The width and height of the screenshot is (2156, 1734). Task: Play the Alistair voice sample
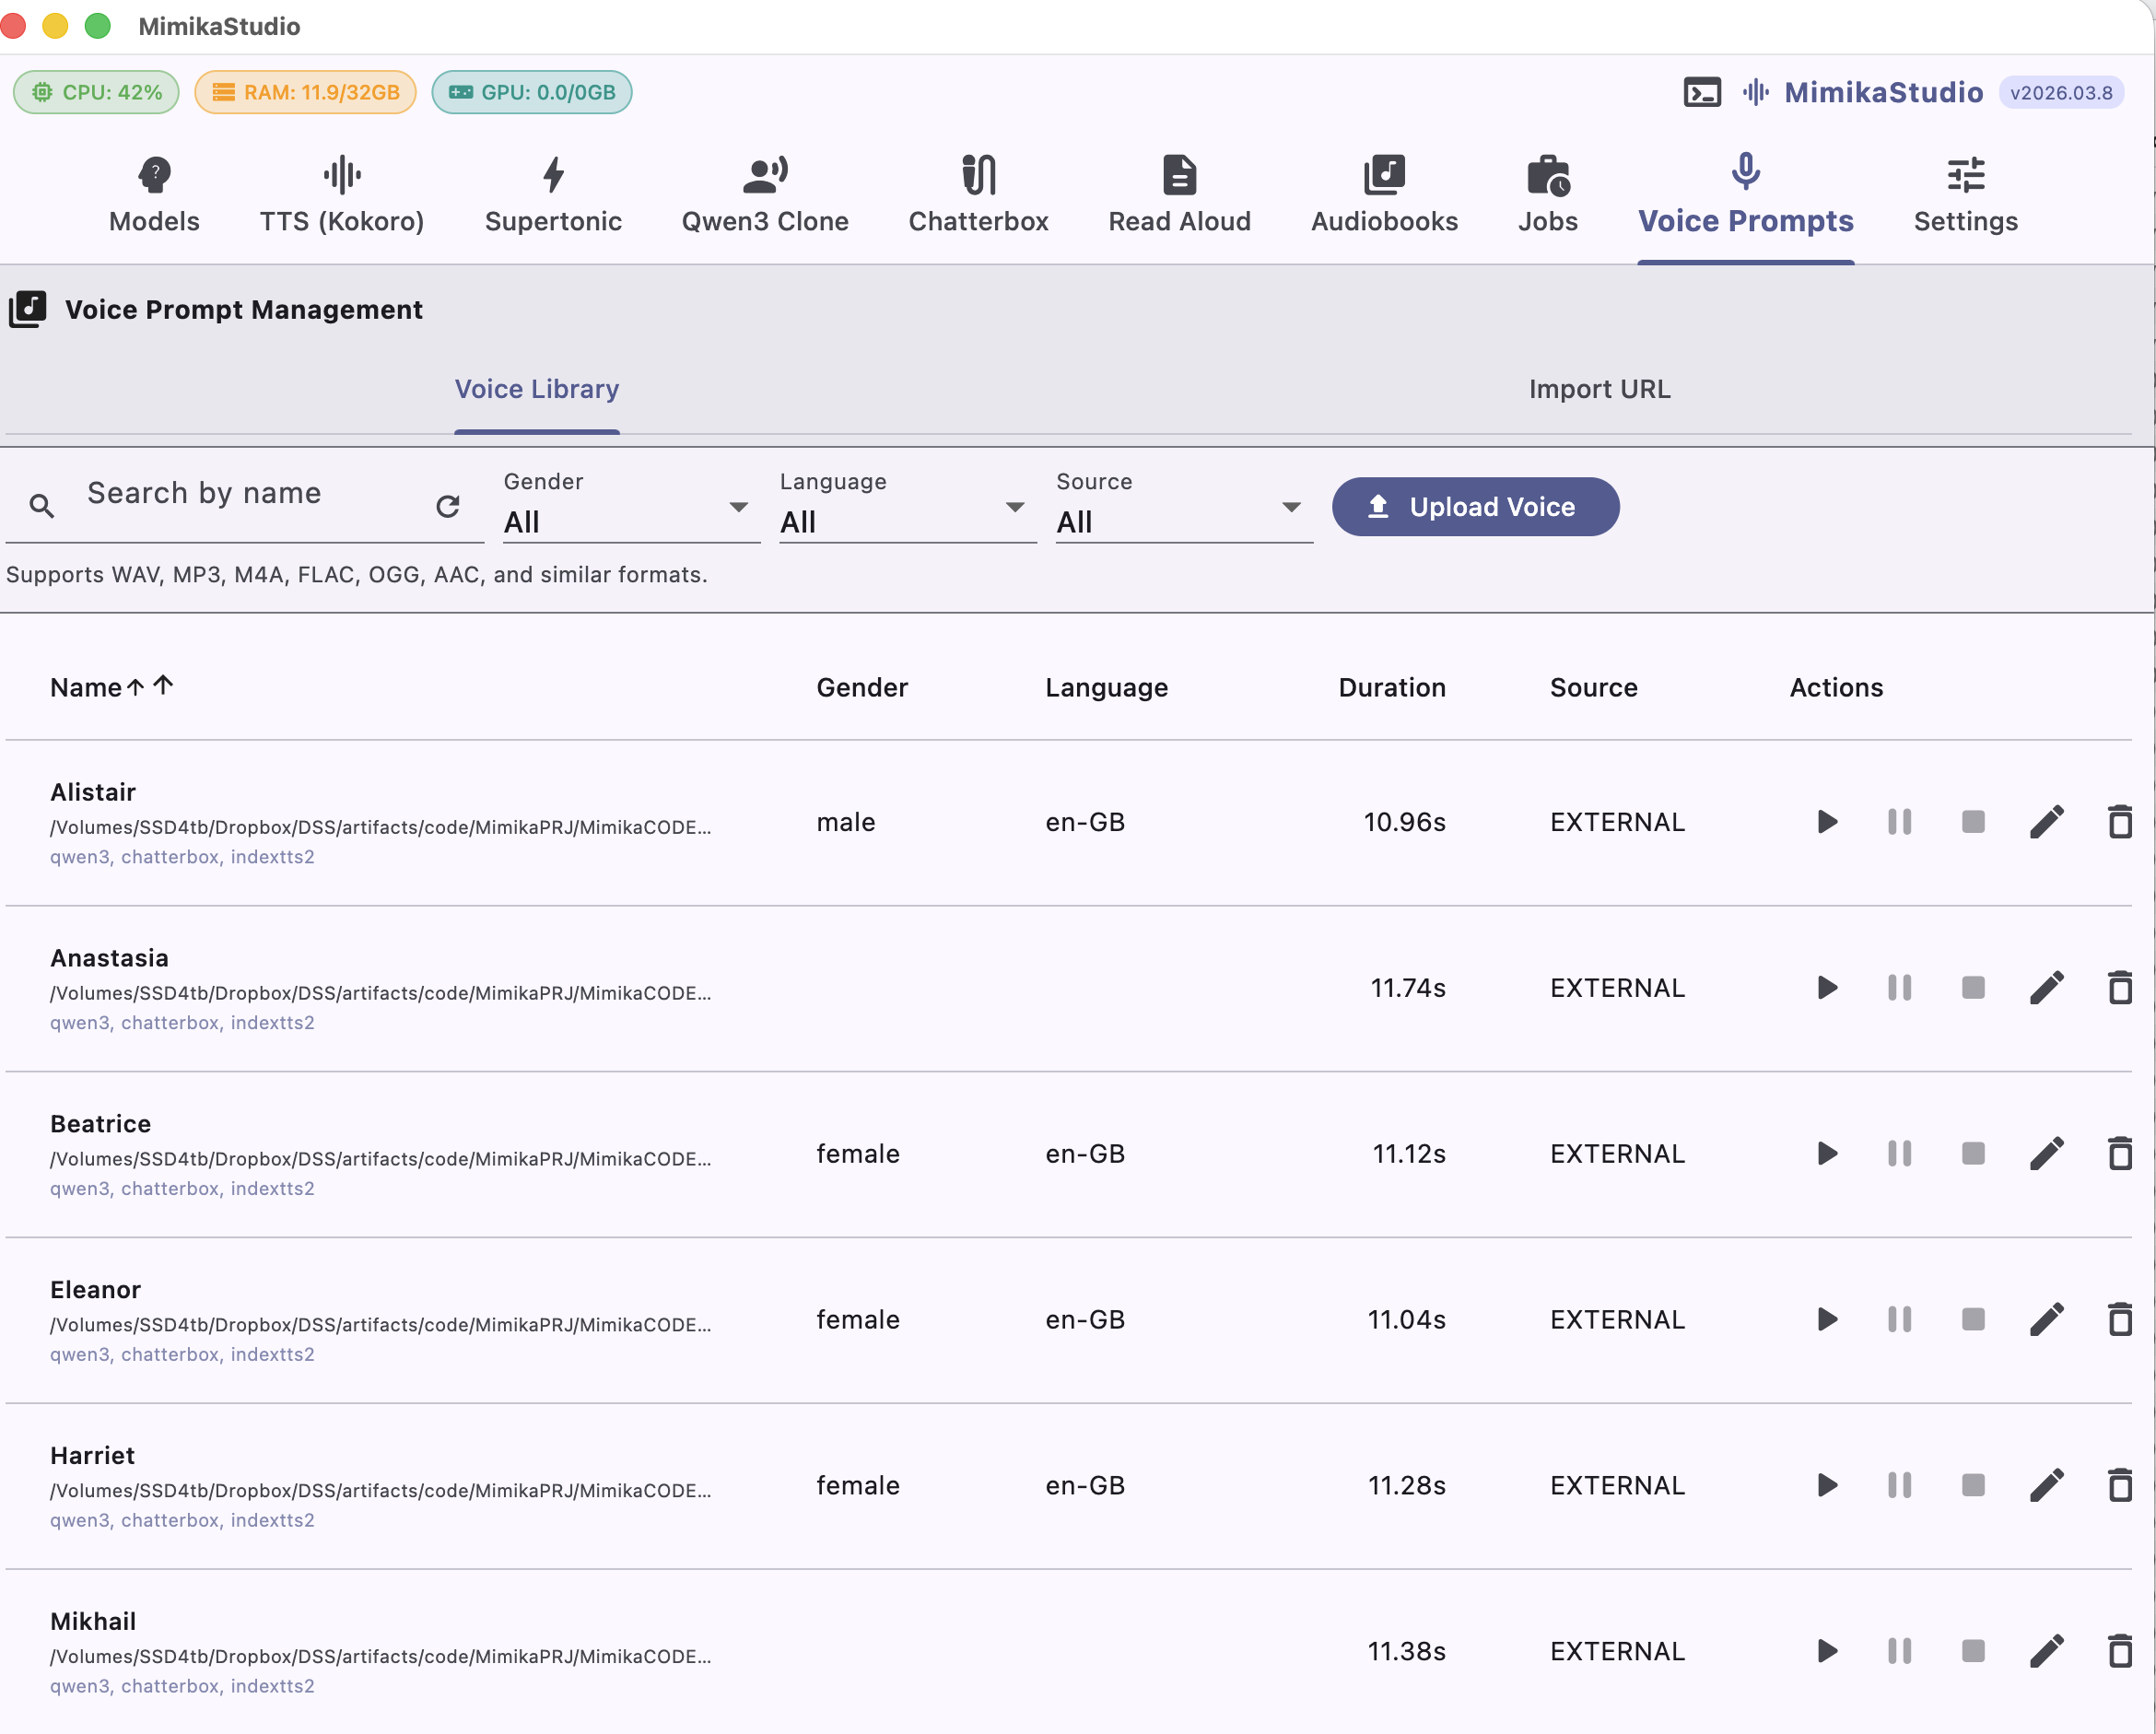(1826, 822)
